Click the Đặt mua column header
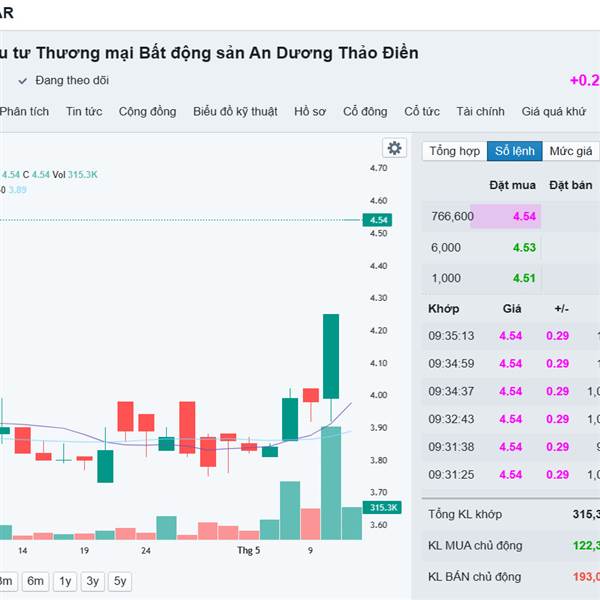 [x=512, y=185]
